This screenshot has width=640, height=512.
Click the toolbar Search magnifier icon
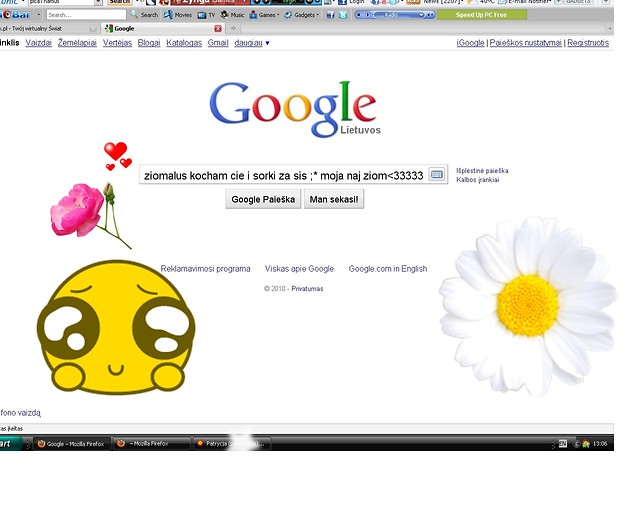(x=134, y=15)
